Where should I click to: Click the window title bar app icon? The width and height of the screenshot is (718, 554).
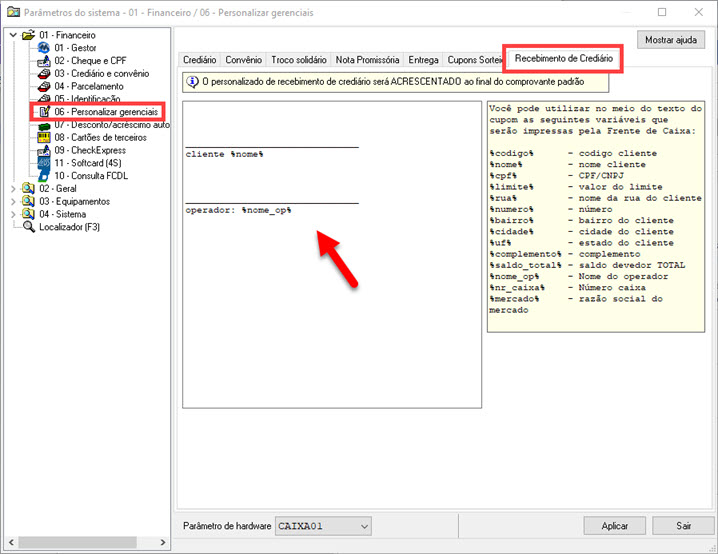[x=13, y=12]
